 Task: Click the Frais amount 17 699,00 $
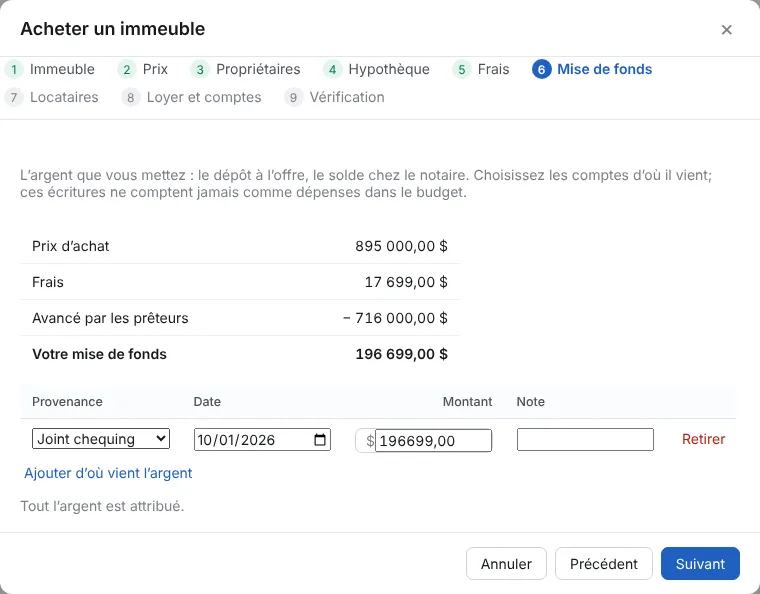click(406, 282)
